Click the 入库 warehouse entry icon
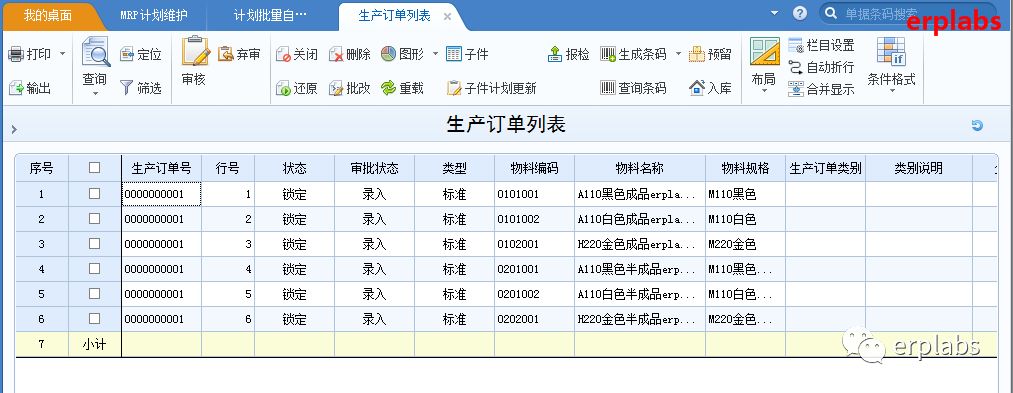The height and width of the screenshot is (393, 1013). tap(696, 88)
